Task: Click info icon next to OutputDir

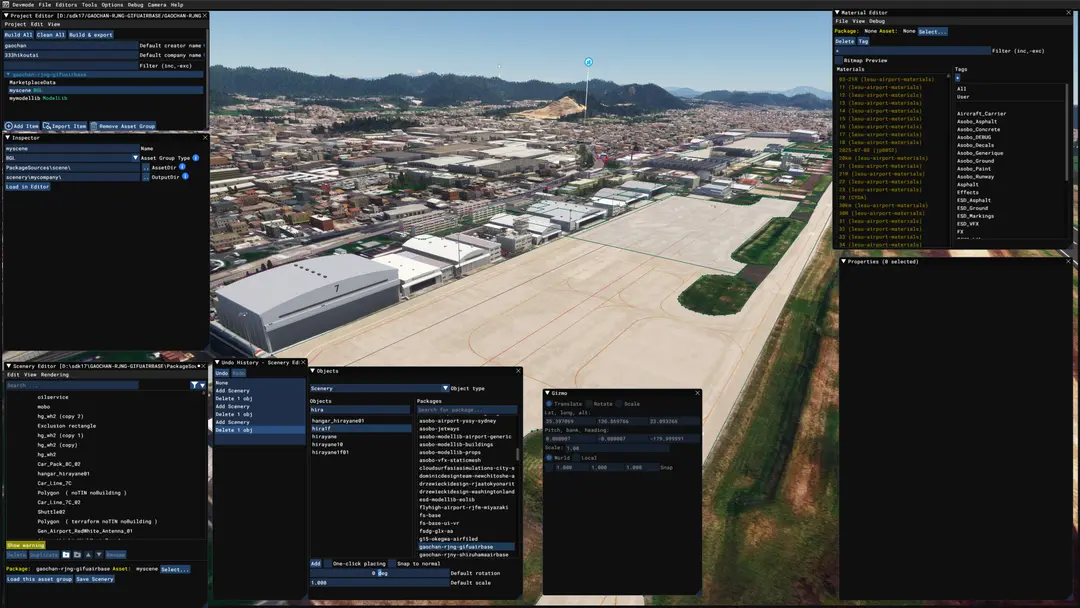Action: pos(185,176)
